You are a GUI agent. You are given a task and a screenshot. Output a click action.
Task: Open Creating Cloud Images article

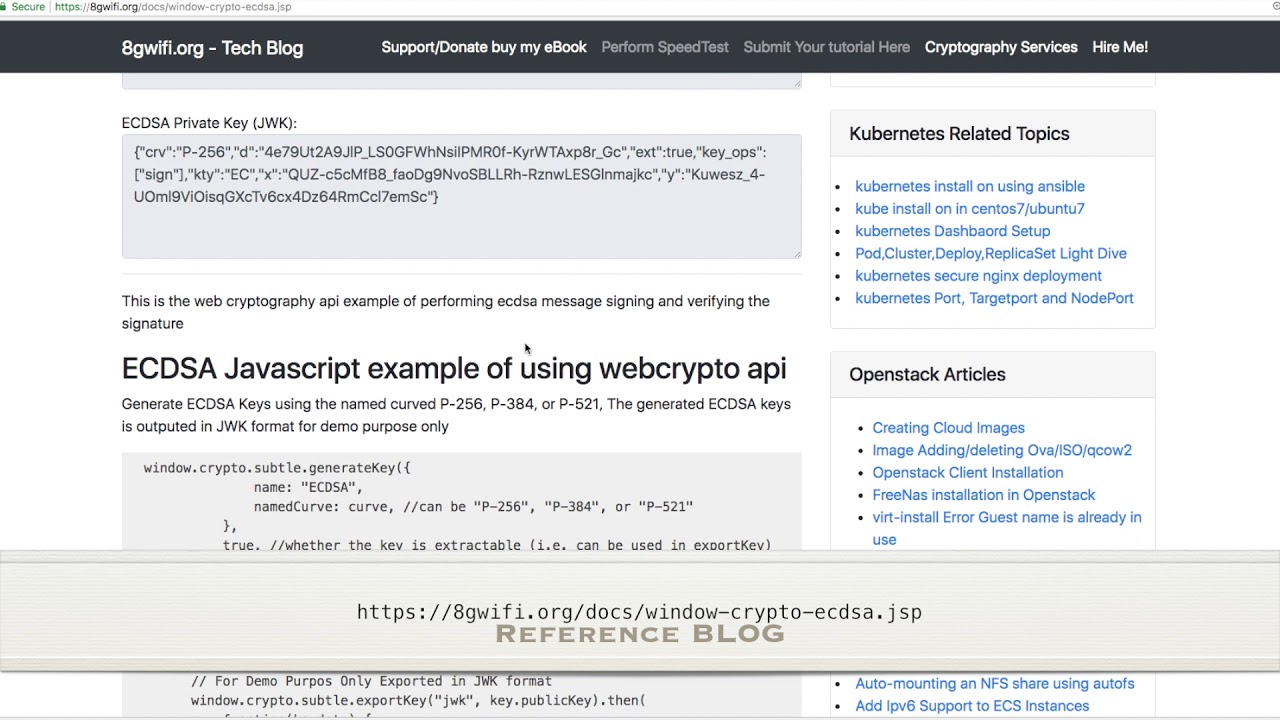tap(948, 427)
